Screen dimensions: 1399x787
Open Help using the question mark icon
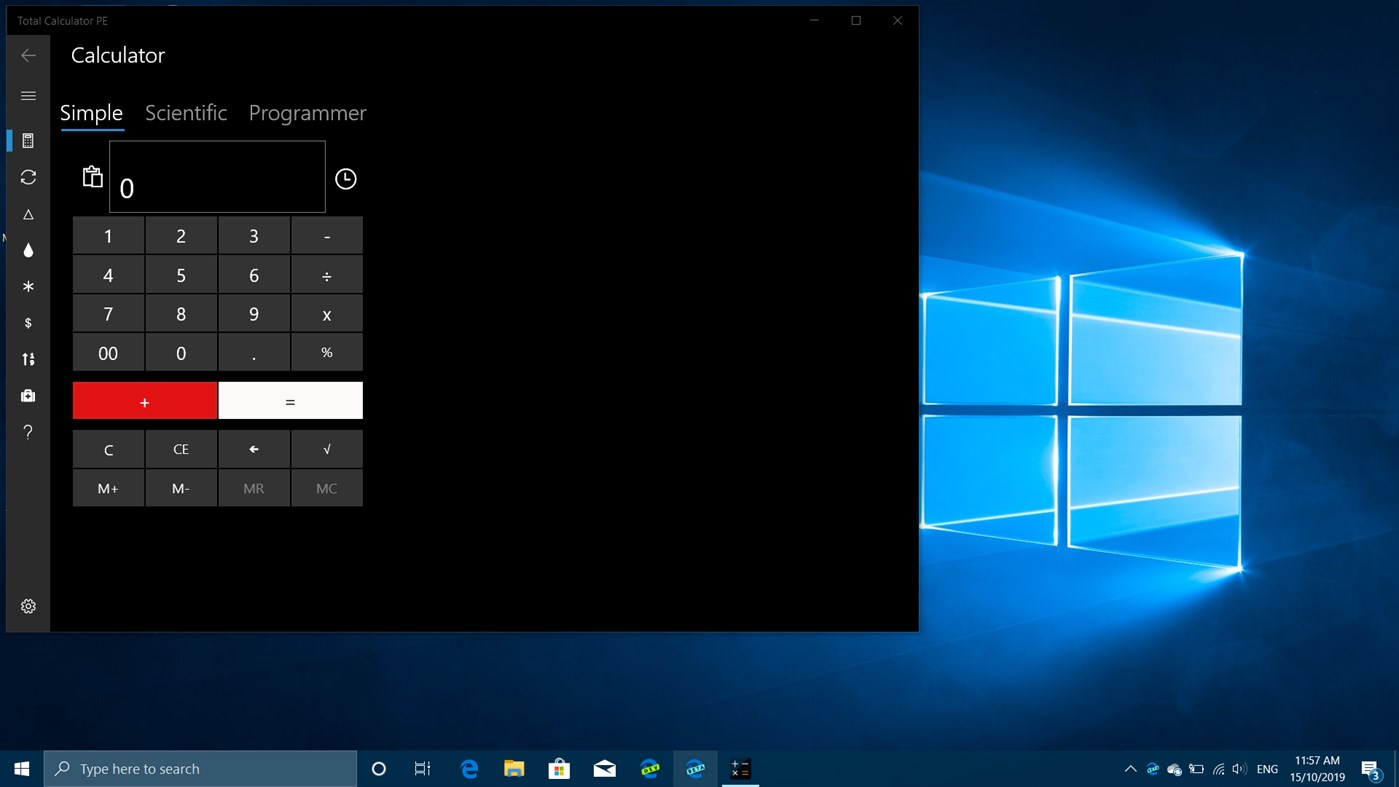[x=27, y=431]
